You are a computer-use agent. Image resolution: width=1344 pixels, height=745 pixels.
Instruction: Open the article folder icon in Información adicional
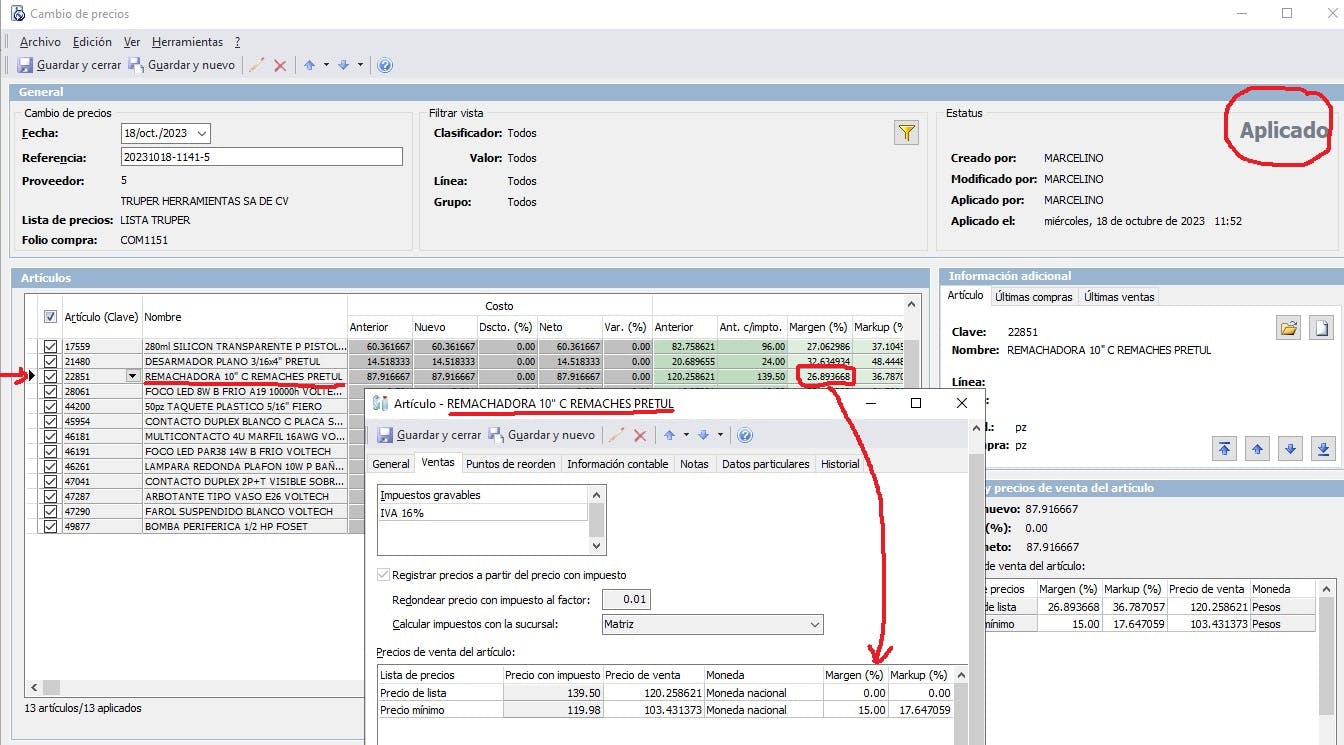click(x=1288, y=328)
